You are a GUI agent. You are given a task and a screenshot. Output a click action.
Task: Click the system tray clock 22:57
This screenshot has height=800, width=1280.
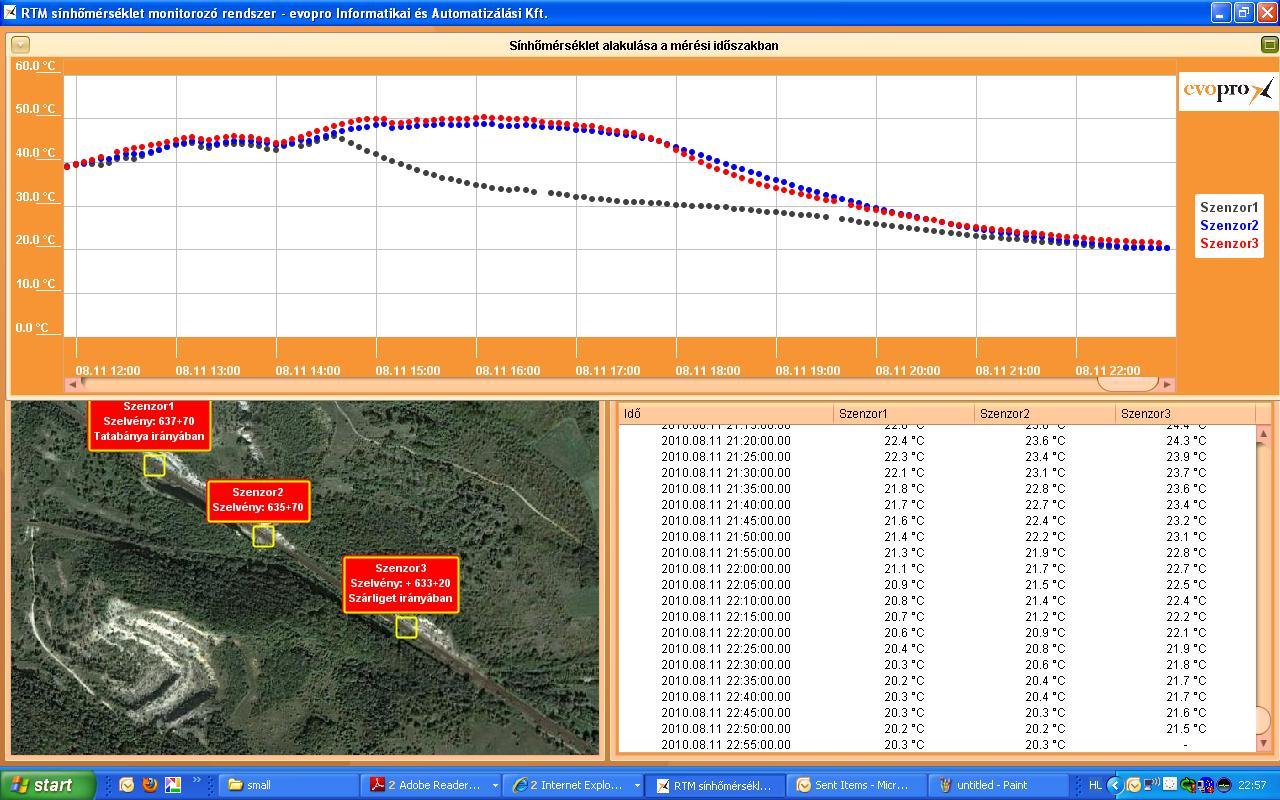point(1252,785)
